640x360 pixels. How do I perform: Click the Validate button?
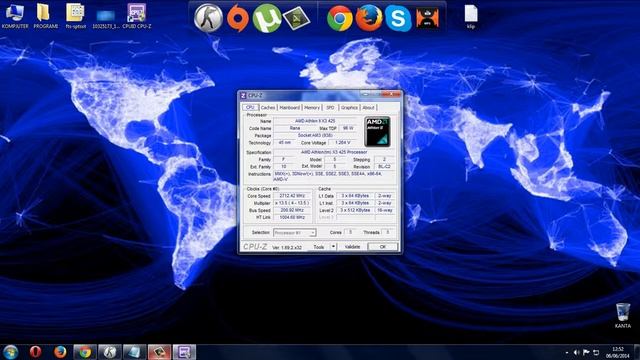click(x=352, y=247)
